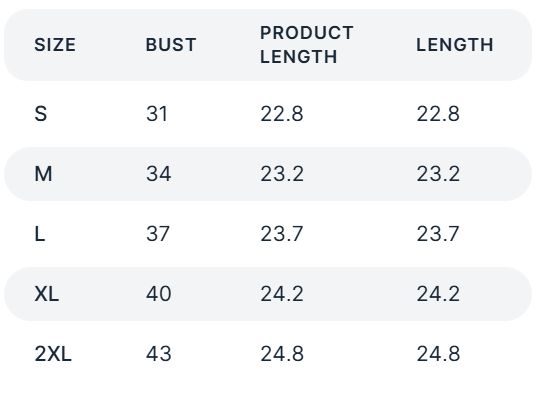535x397 pixels.
Task: Click product length 23.2 in M row
Action: pyautogui.click(x=282, y=174)
